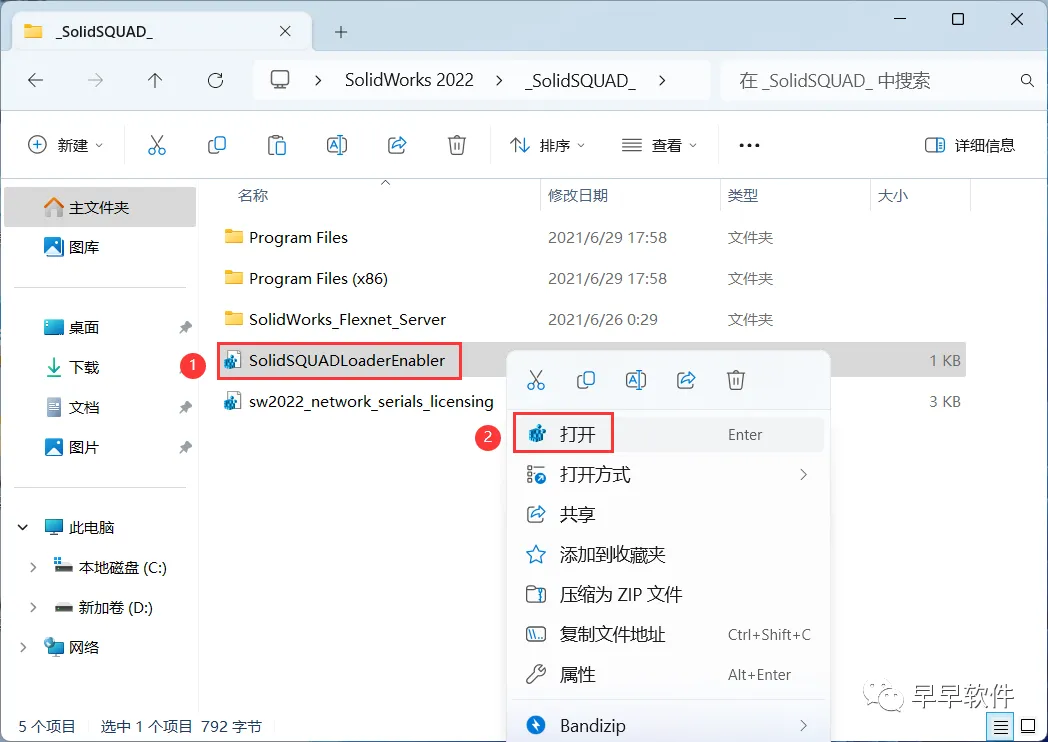Open 下载 in the sidebar
Viewport: 1048px width, 742px height.
(100, 368)
